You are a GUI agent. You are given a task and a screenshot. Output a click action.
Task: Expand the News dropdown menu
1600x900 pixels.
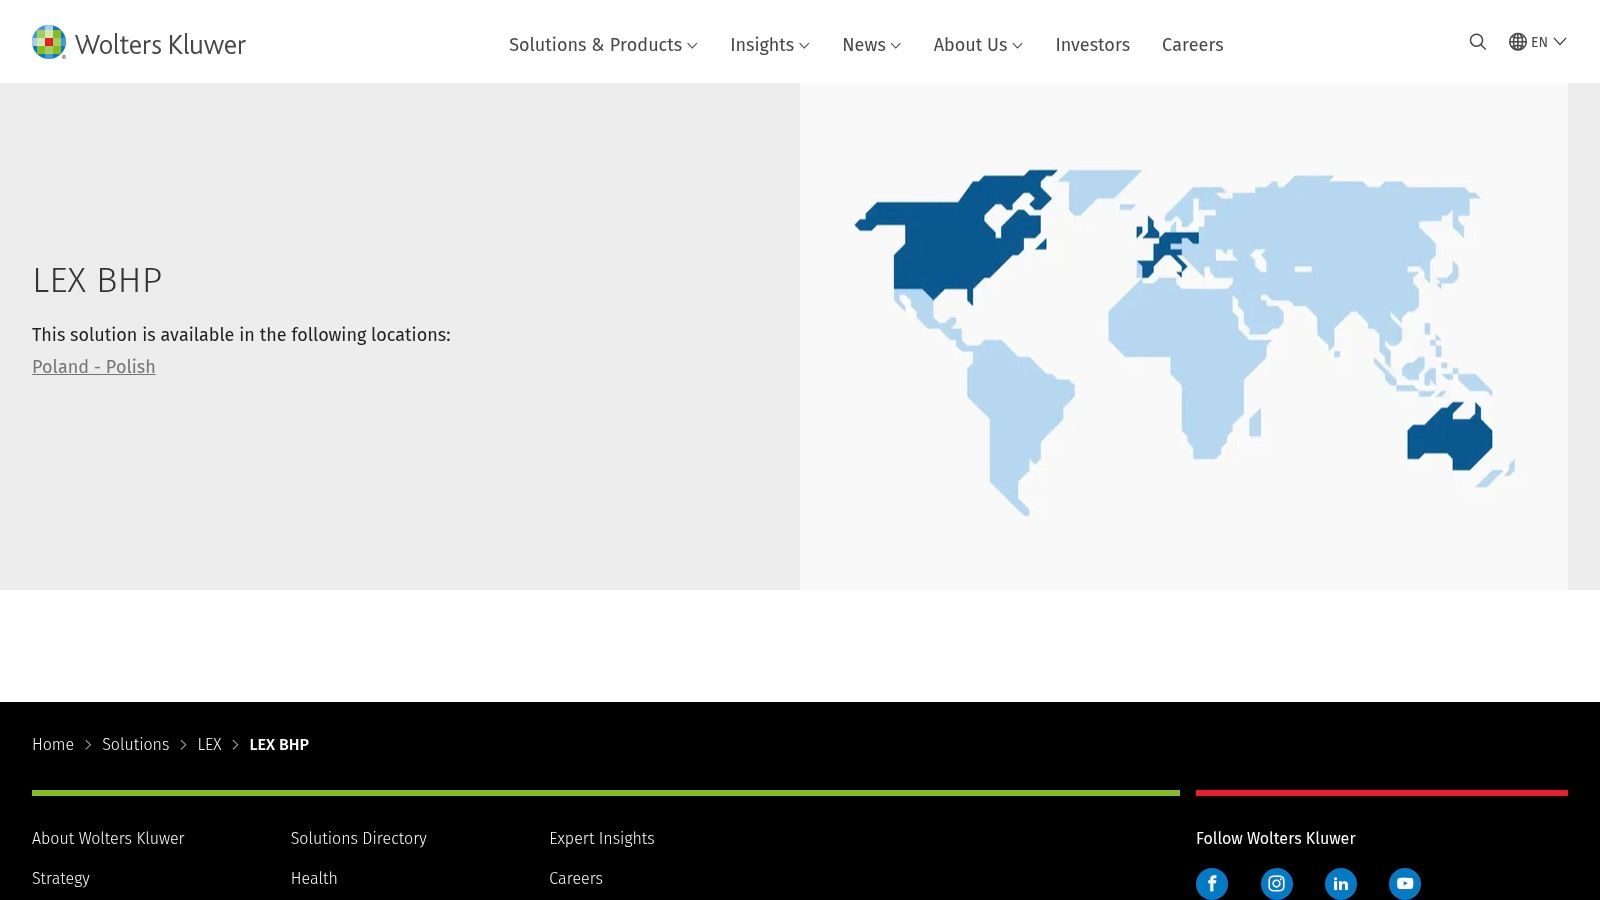pos(872,45)
